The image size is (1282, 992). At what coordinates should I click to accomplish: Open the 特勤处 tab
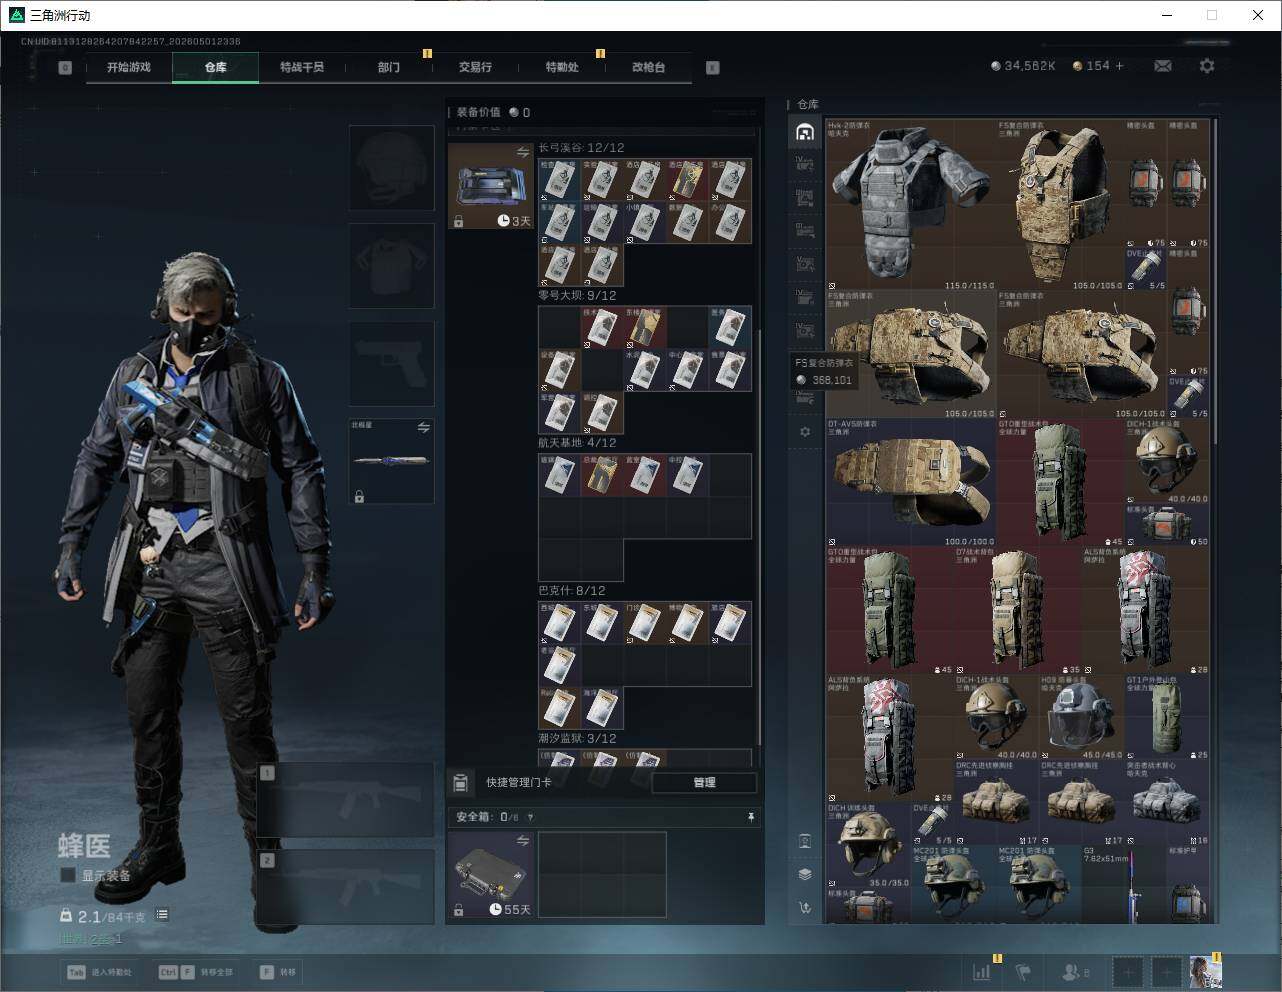coord(562,67)
